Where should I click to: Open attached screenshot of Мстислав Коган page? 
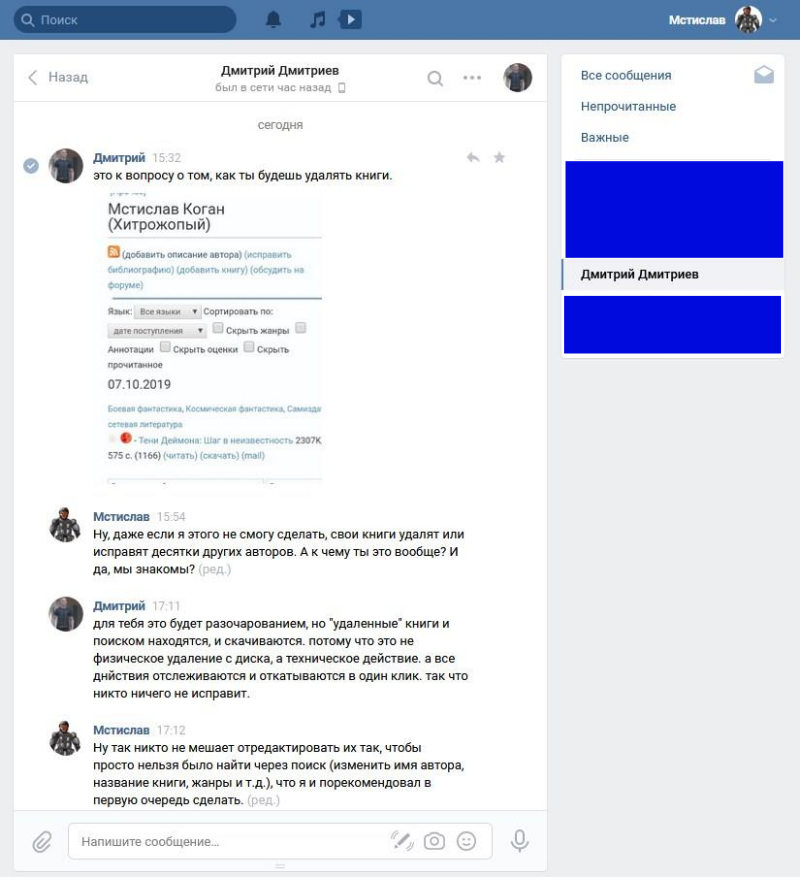tap(214, 337)
